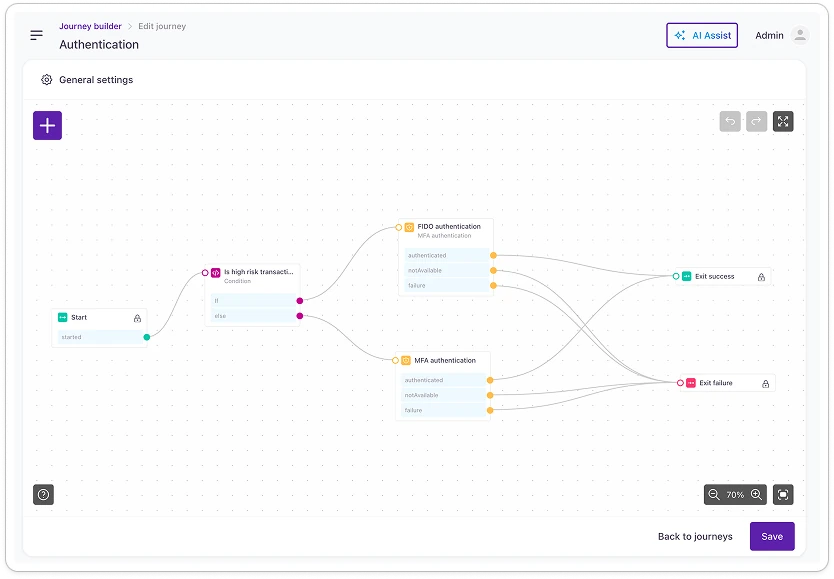This screenshot has width=834, height=579.
Task: Click the Start node's green started output port
Action: pyautogui.click(x=147, y=337)
